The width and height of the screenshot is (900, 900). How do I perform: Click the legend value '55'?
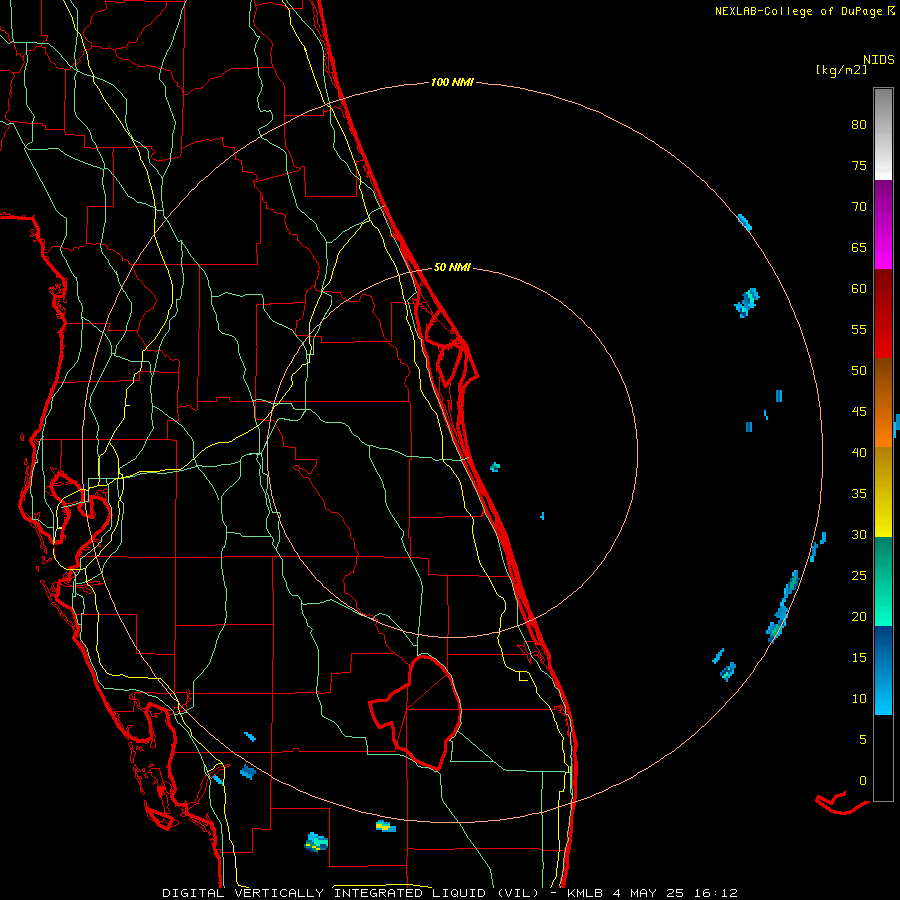point(859,330)
